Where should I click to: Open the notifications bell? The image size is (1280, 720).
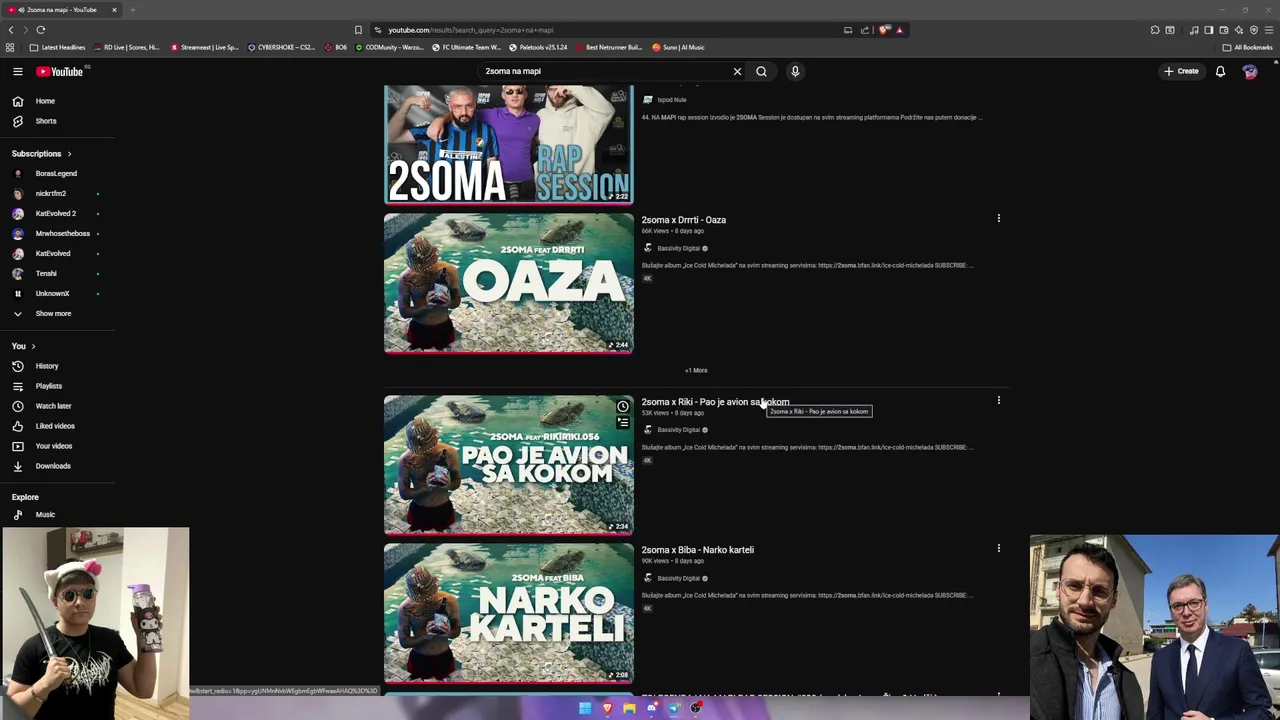coord(1220,71)
